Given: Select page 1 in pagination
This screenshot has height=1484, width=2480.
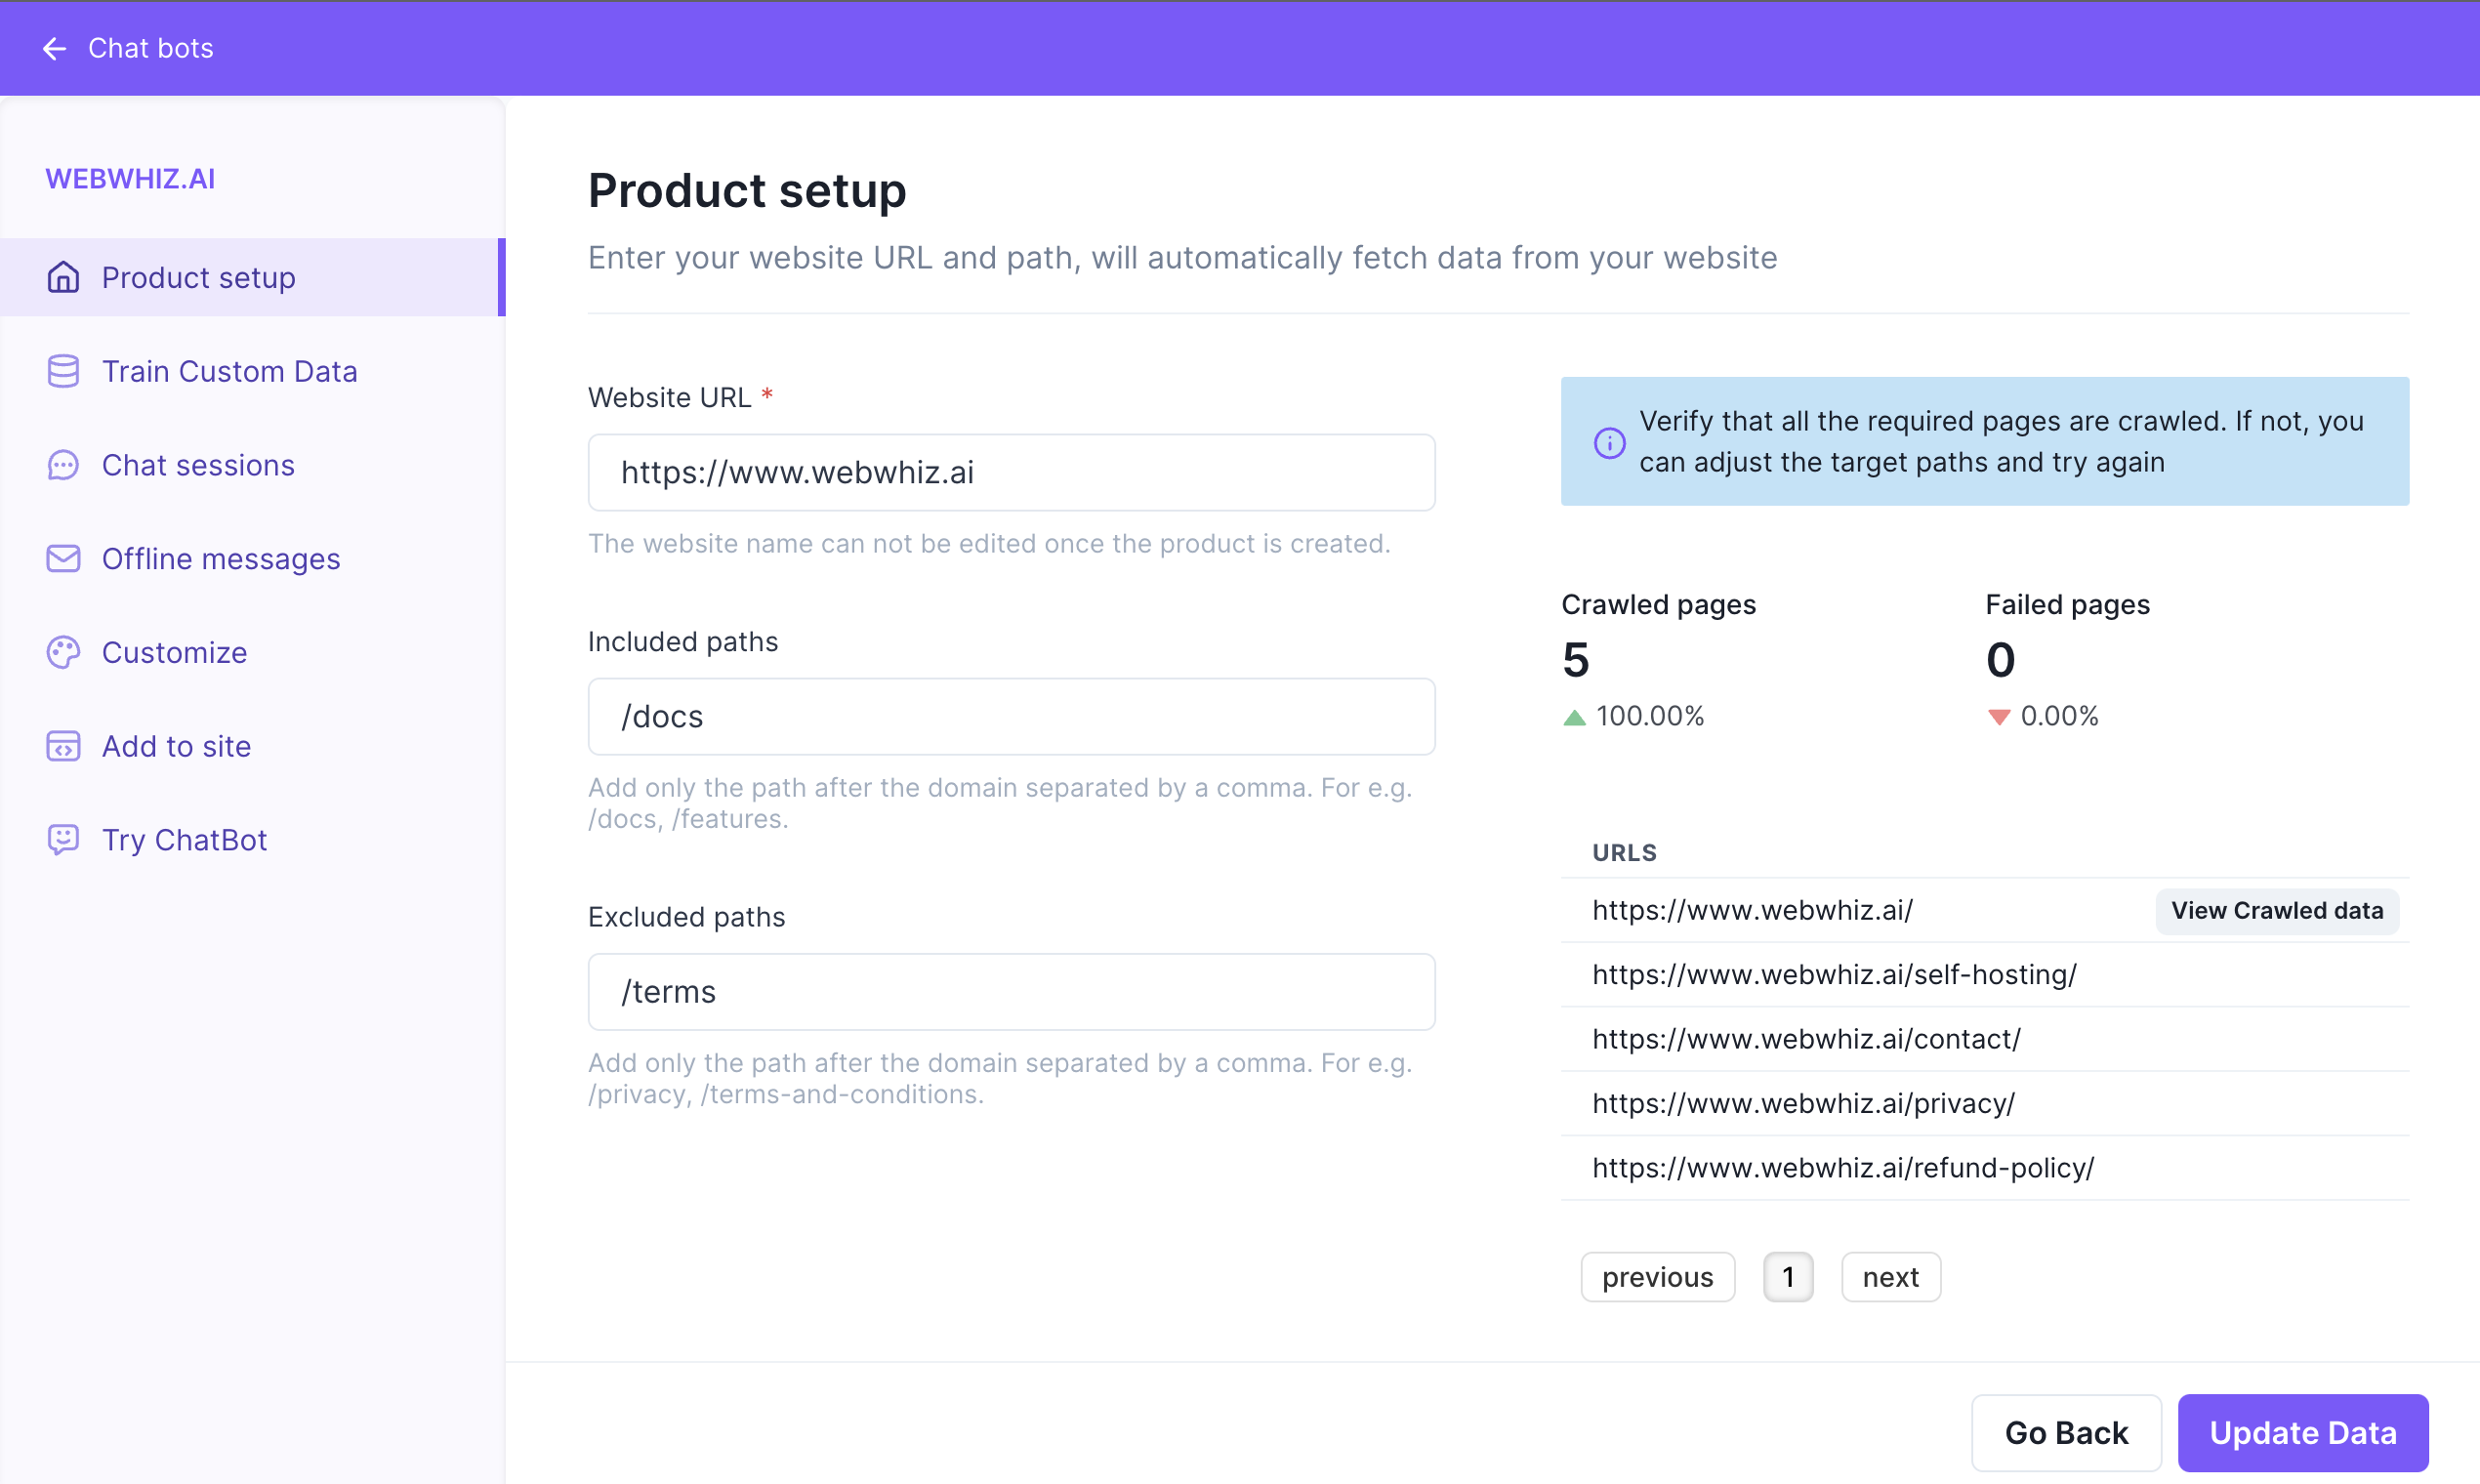Looking at the screenshot, I should pos(1788,1277).
